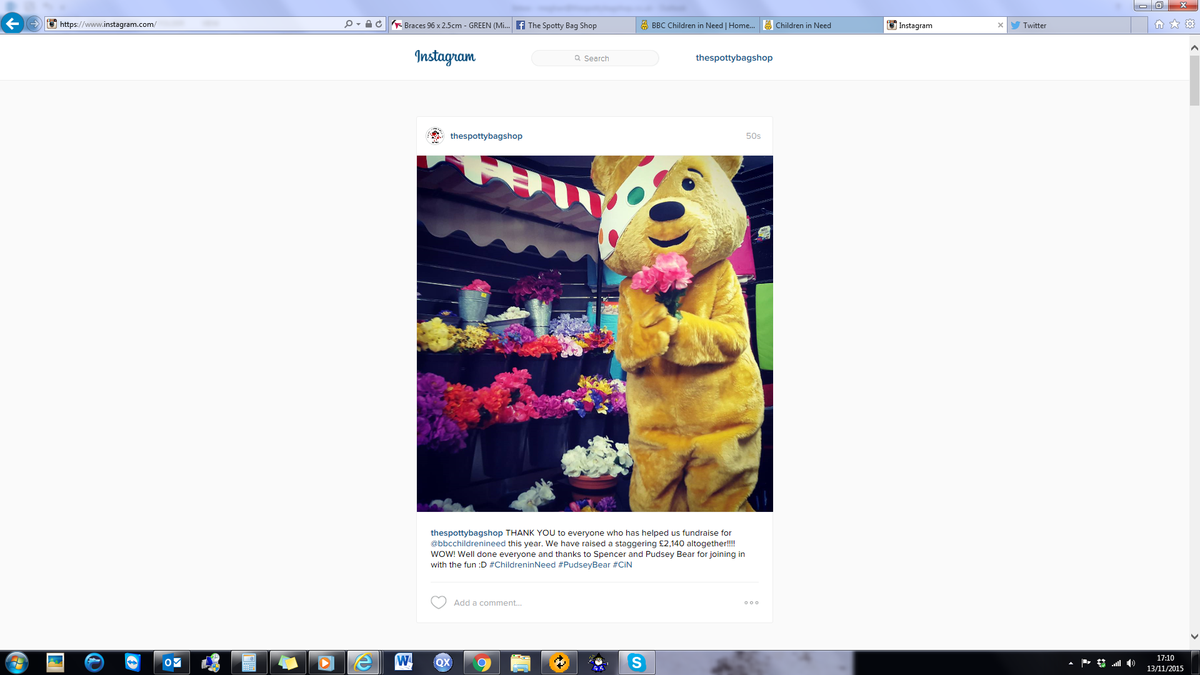Open the calculator taskbar icon
This screenshot has height=675, width=1200.
(248, 662)
